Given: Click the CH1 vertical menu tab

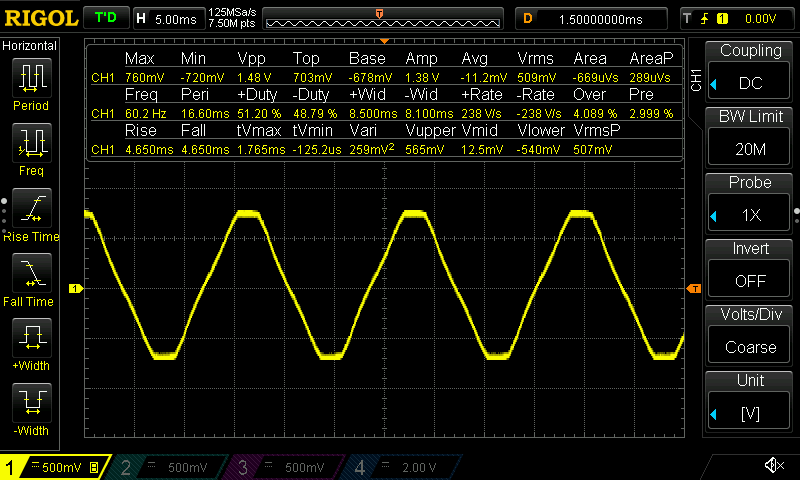Looking at the screenshot, I should [695, 80].
